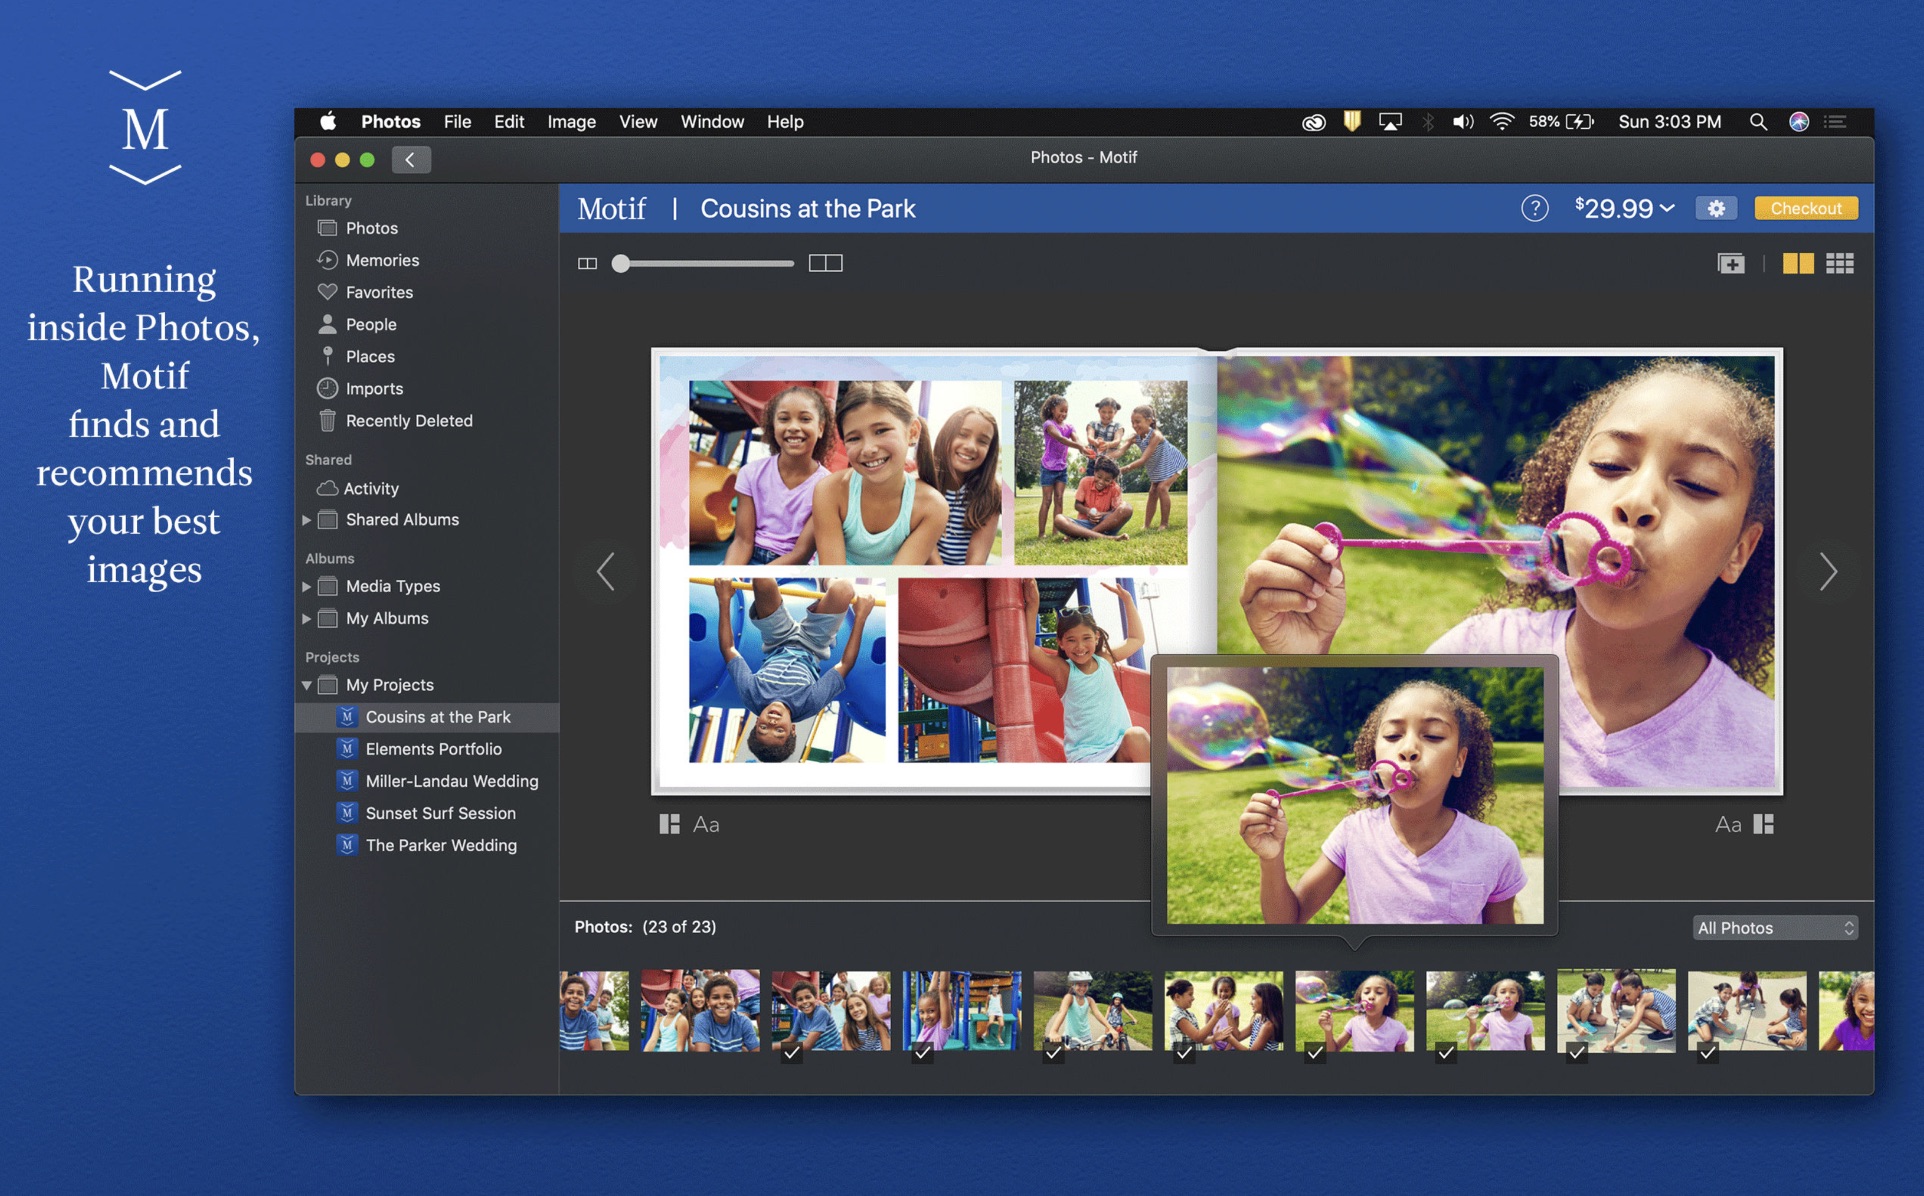Click the layout template icon bottom-right

coord(1763,823)
